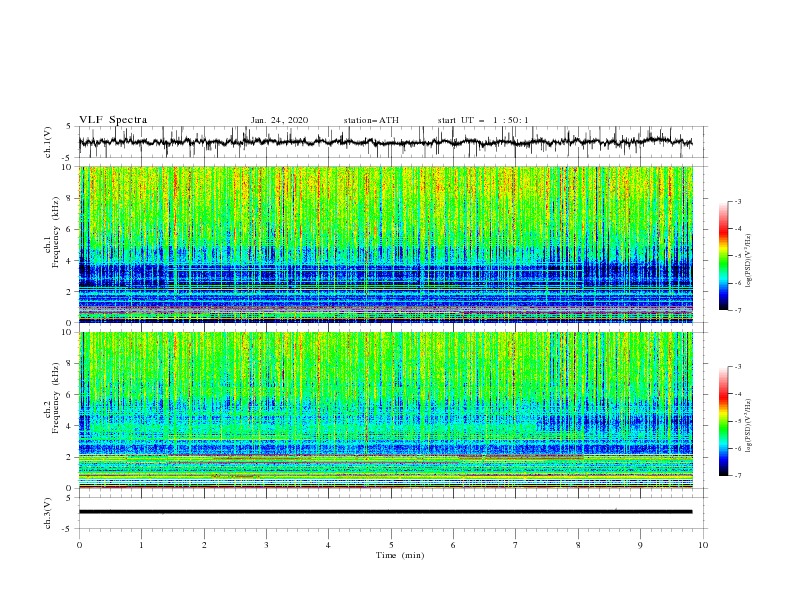Click the log(PSD) label beside ch.1 color bar
792x612 pixels.
[x=749, y=261]
